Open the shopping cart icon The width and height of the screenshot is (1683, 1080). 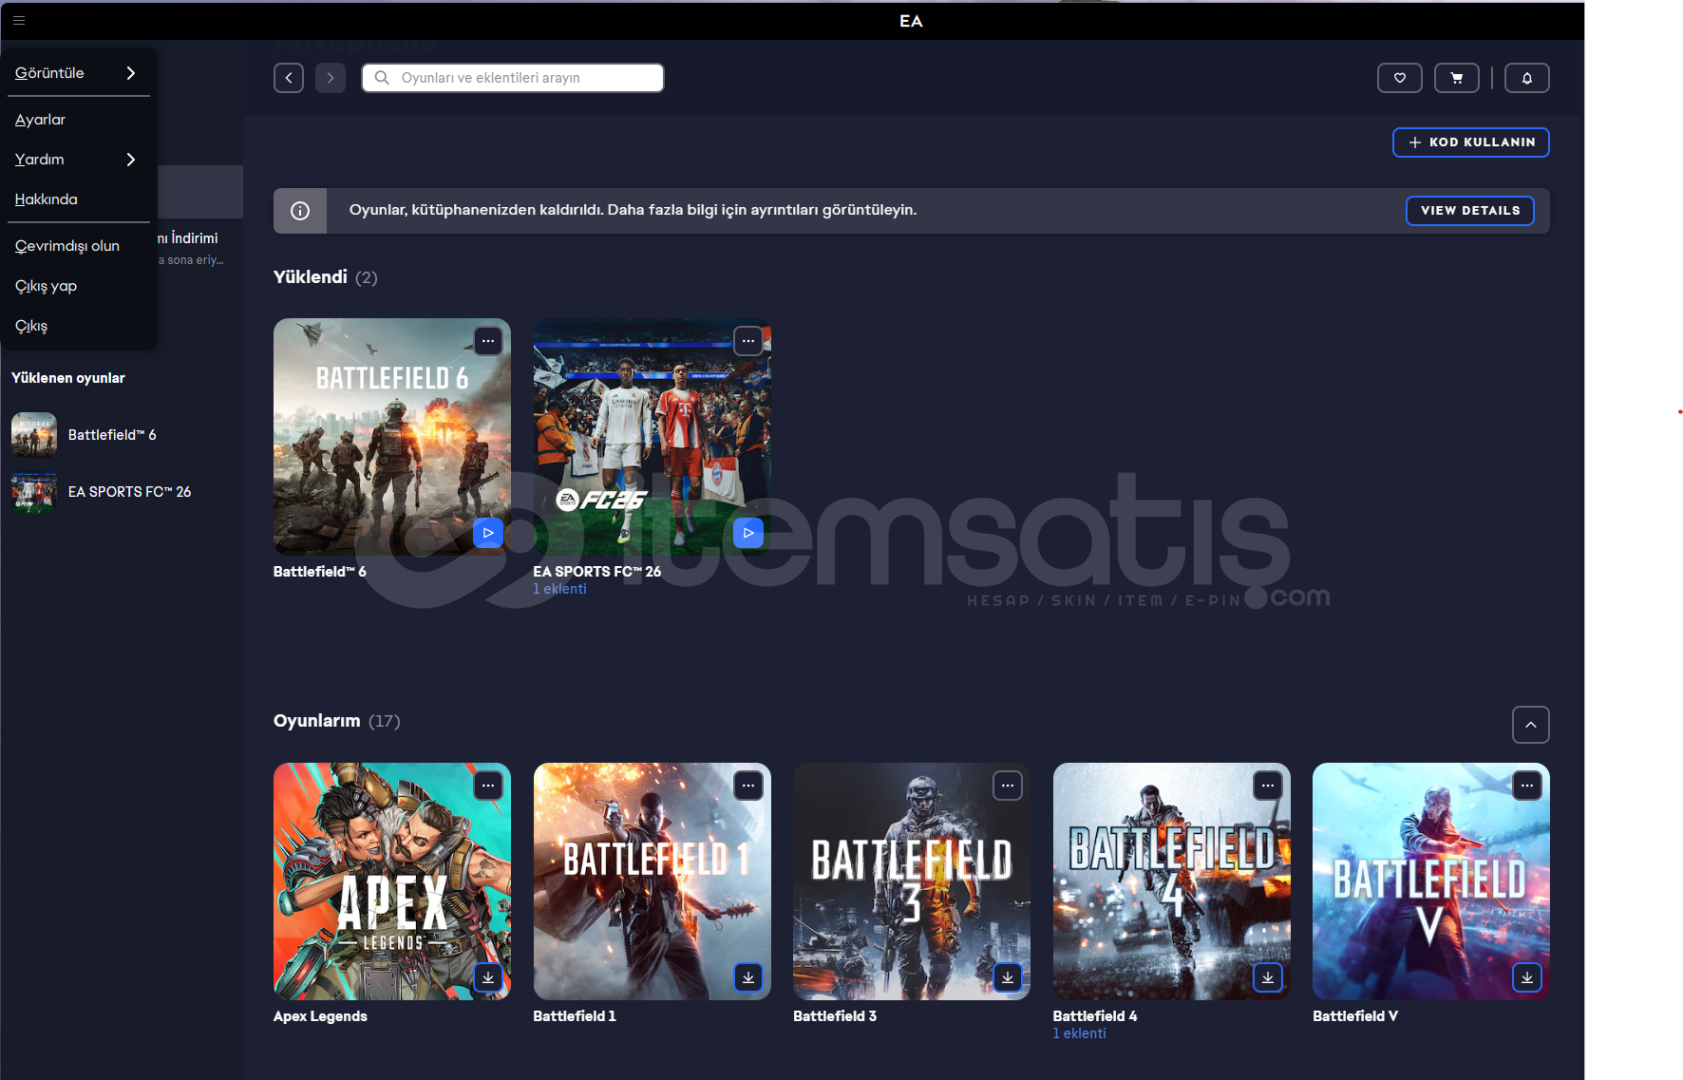pyautogui.click(x=1457, y=78)
